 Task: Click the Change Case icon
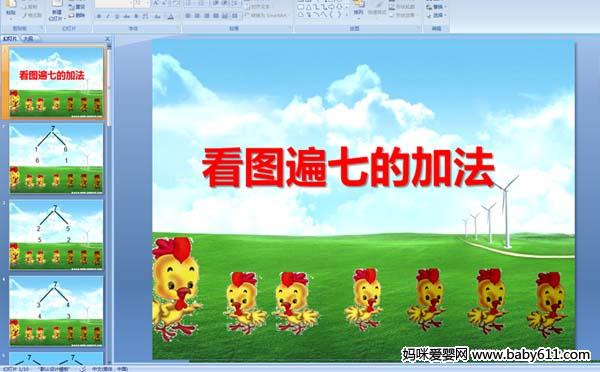point(157,16)
